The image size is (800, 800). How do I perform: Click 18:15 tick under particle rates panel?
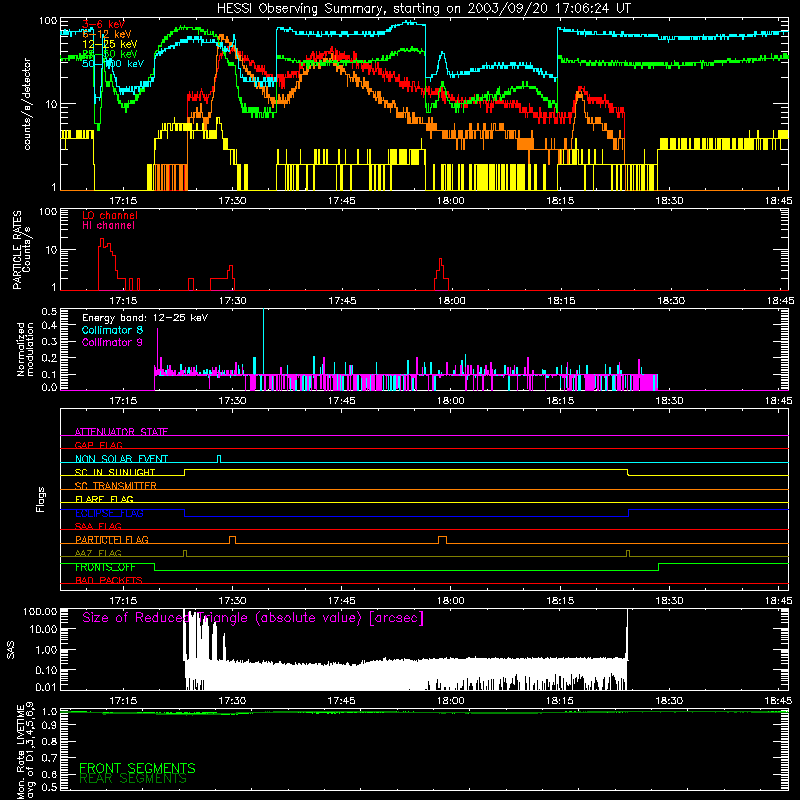tap(561, 301)
